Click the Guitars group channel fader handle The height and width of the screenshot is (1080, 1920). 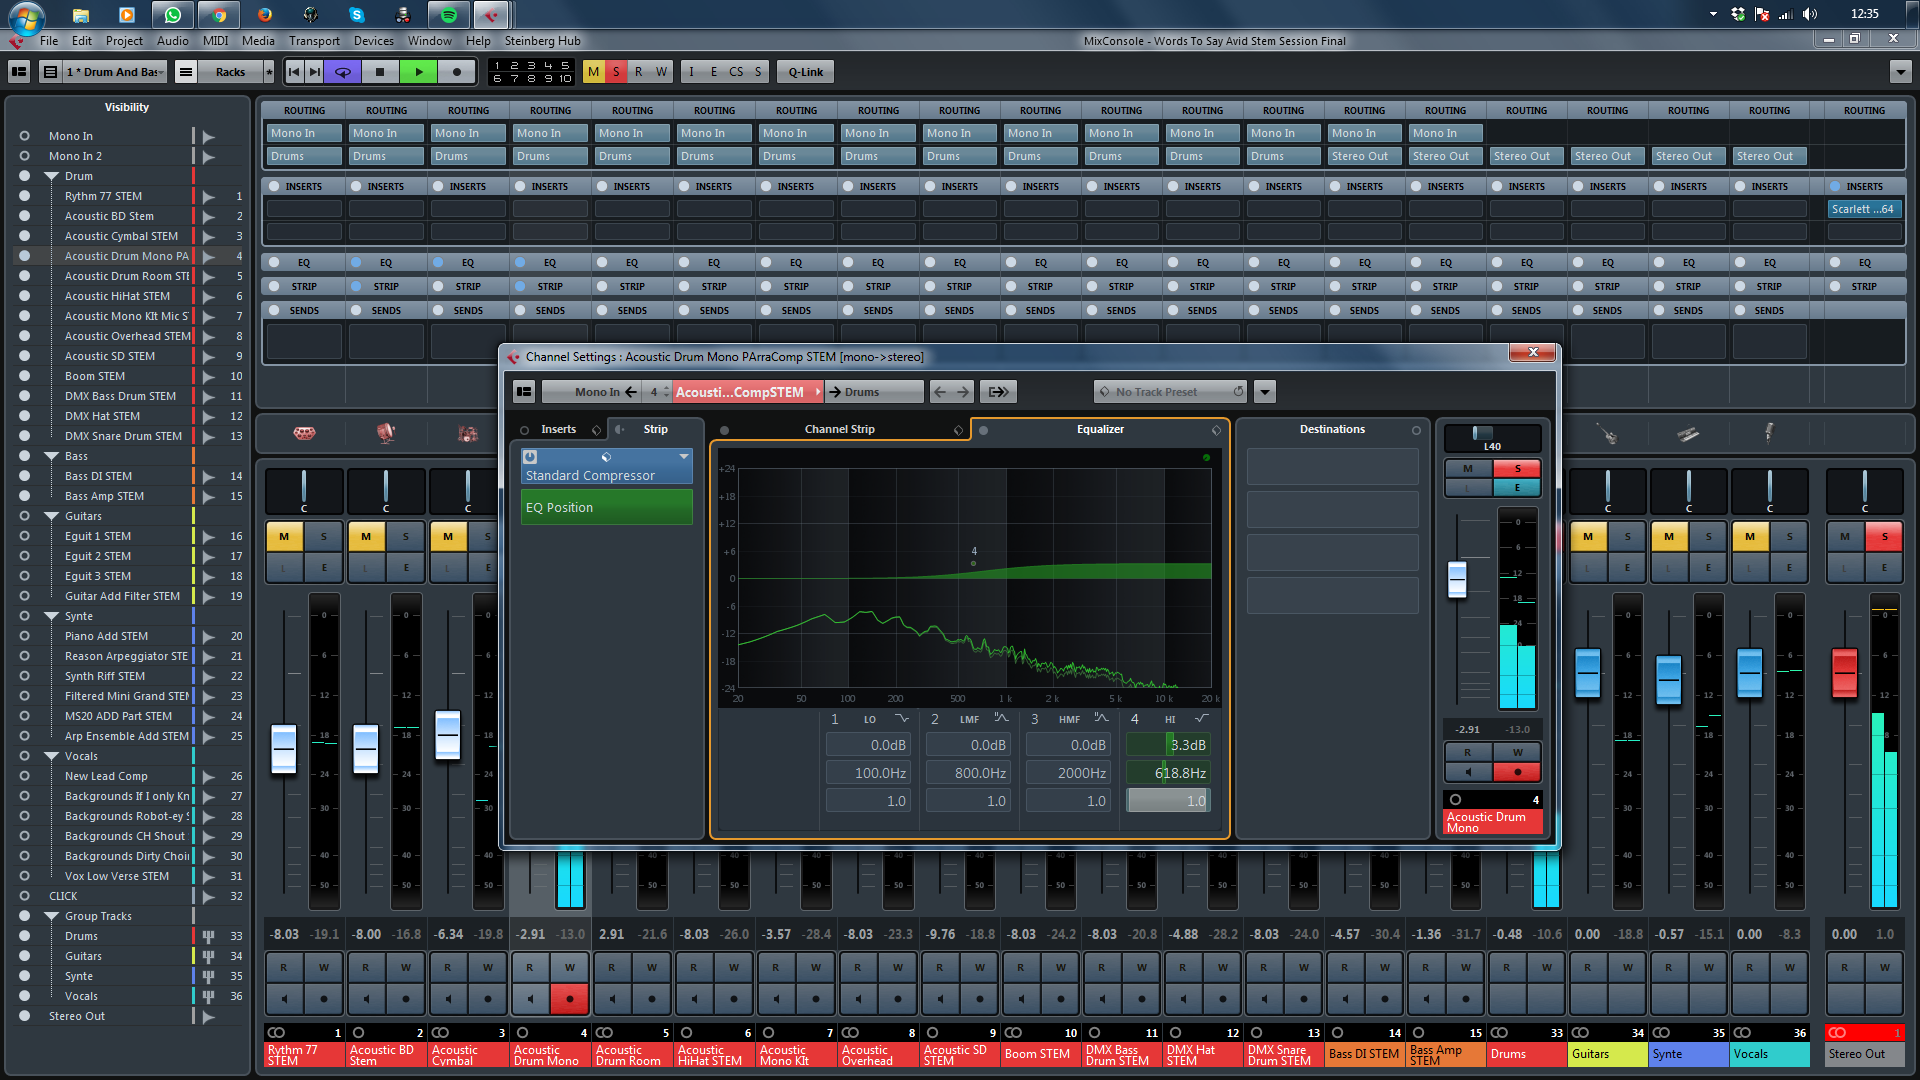[x=1588, y=673]
